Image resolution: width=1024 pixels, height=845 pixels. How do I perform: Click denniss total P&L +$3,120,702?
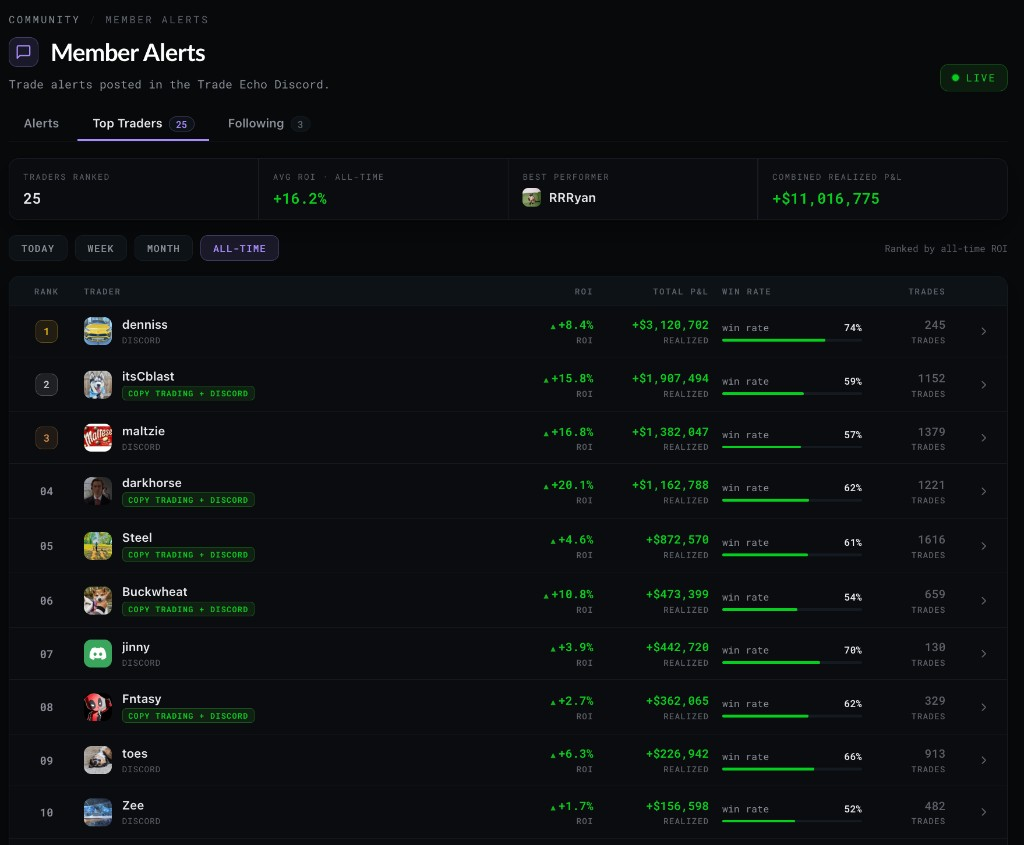click(x=670, y=325)
